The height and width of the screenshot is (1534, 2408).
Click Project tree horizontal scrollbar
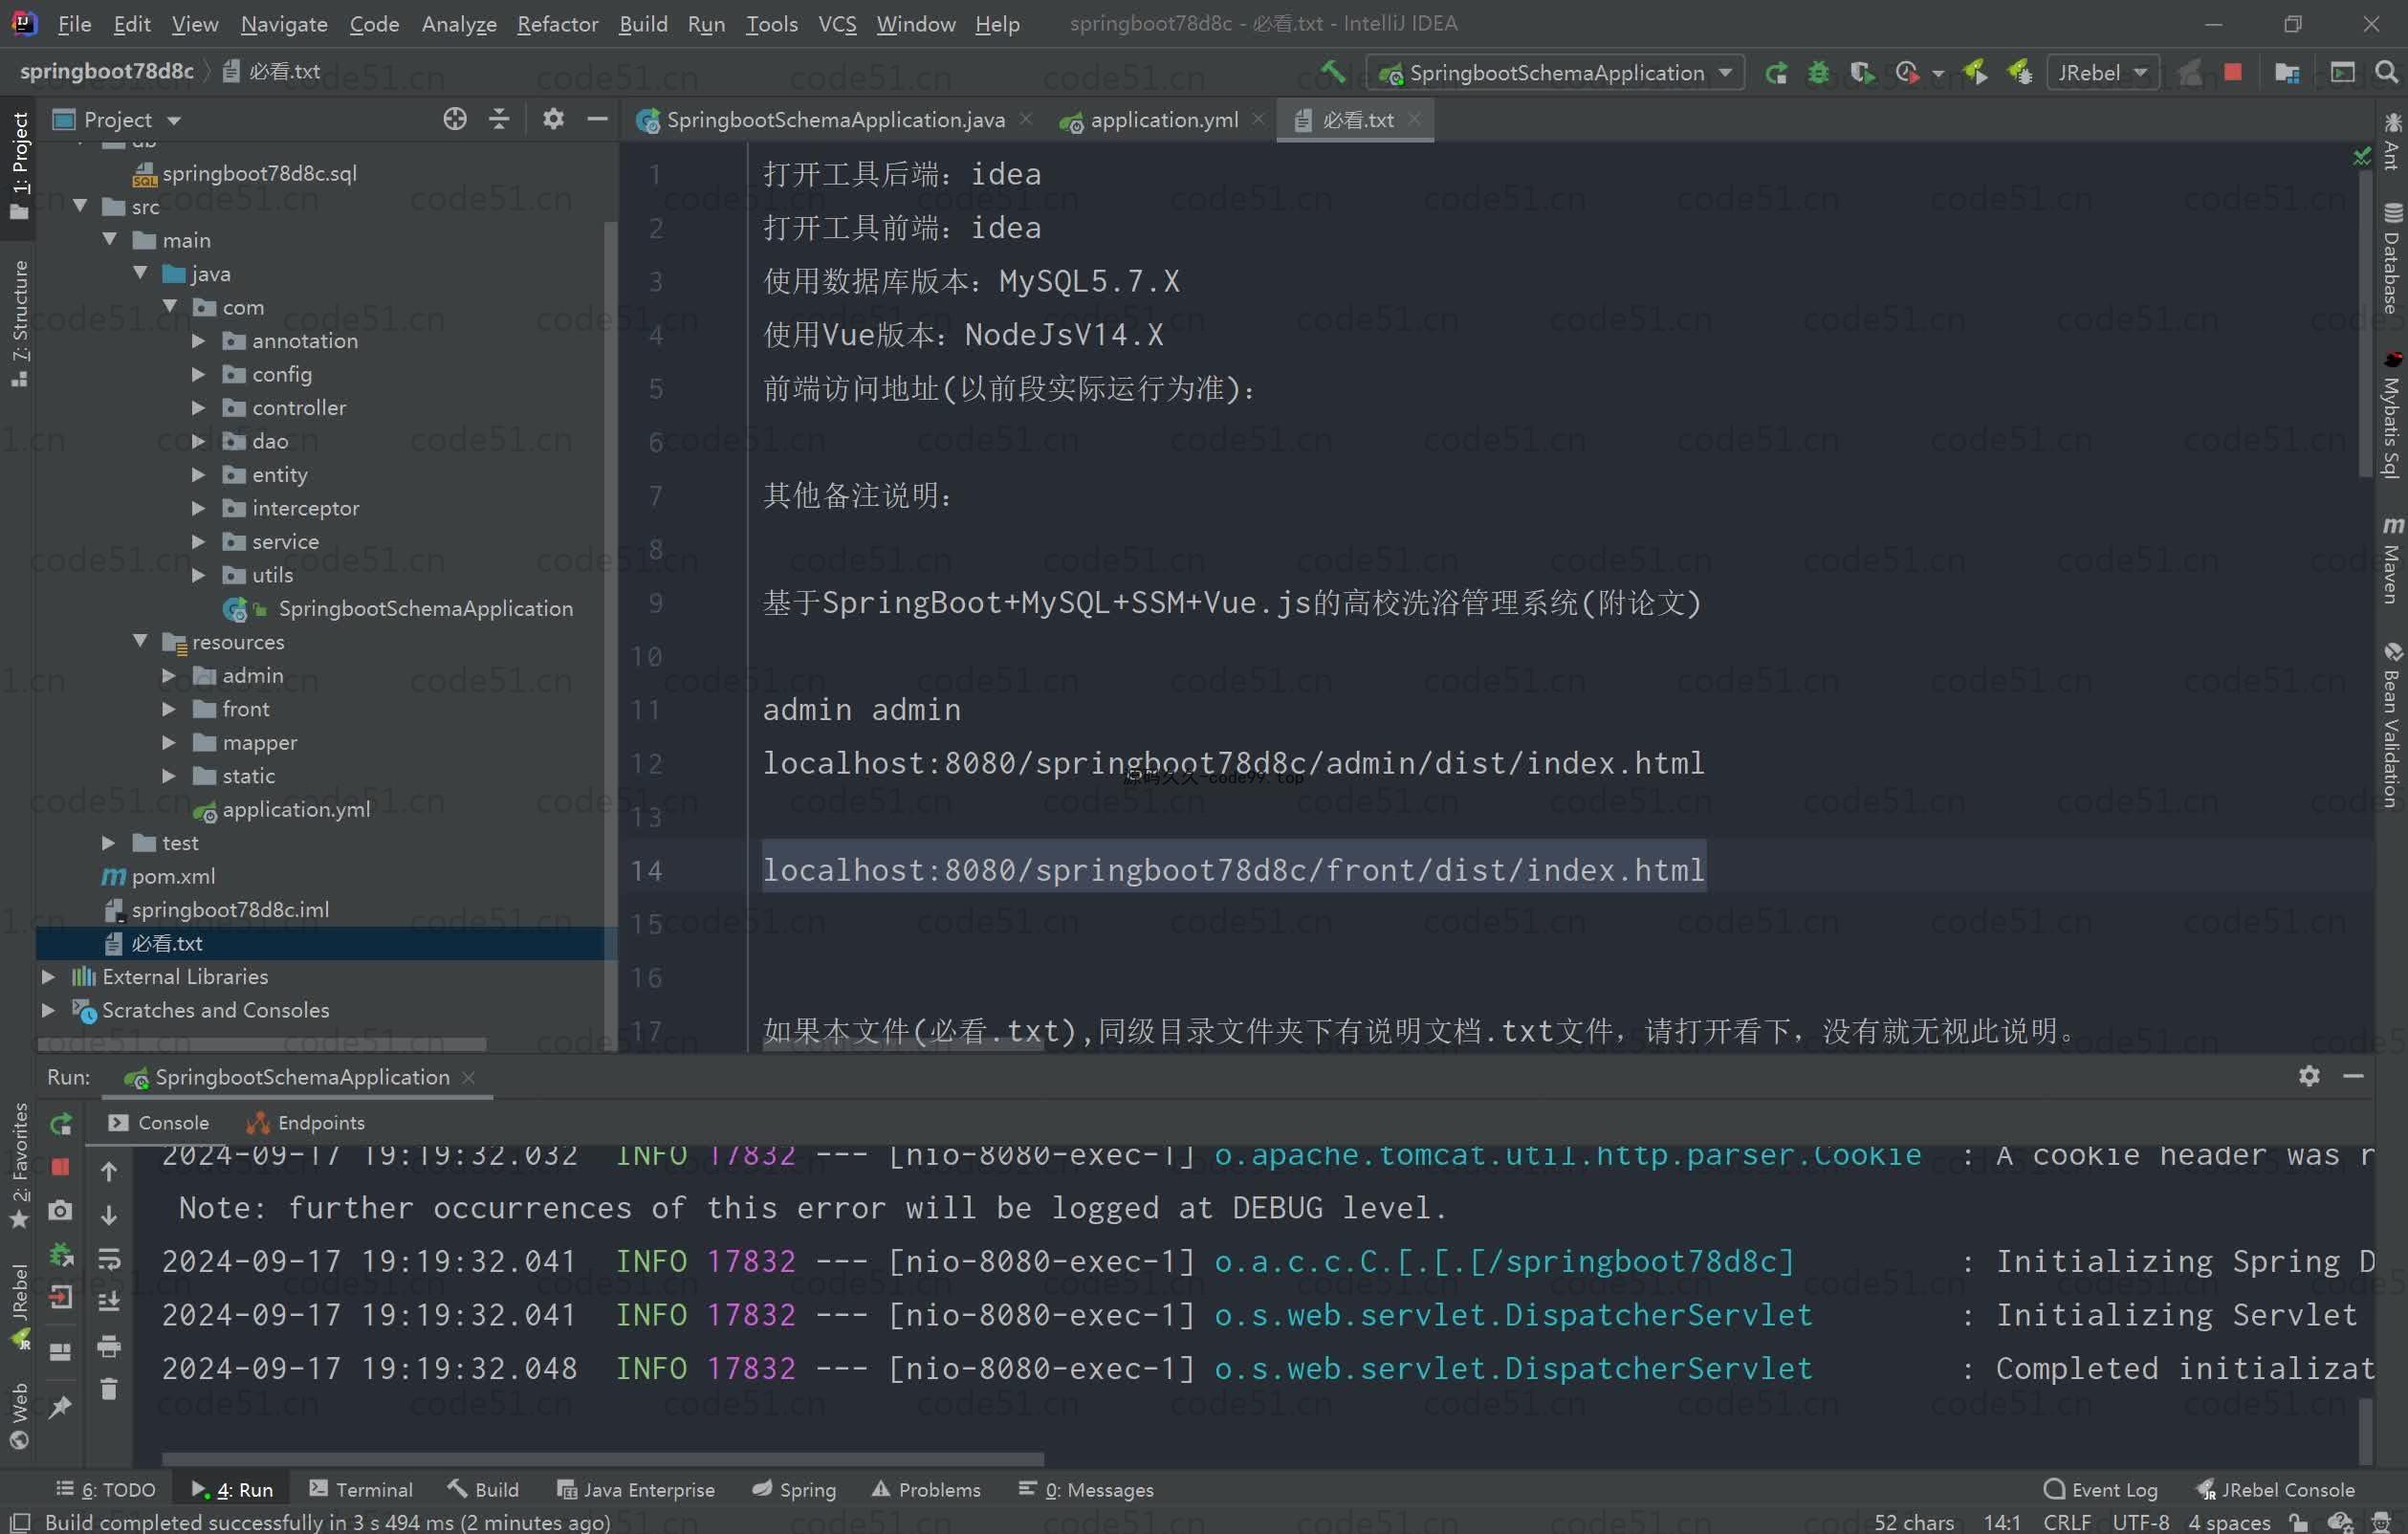(x=262, y=1043)
